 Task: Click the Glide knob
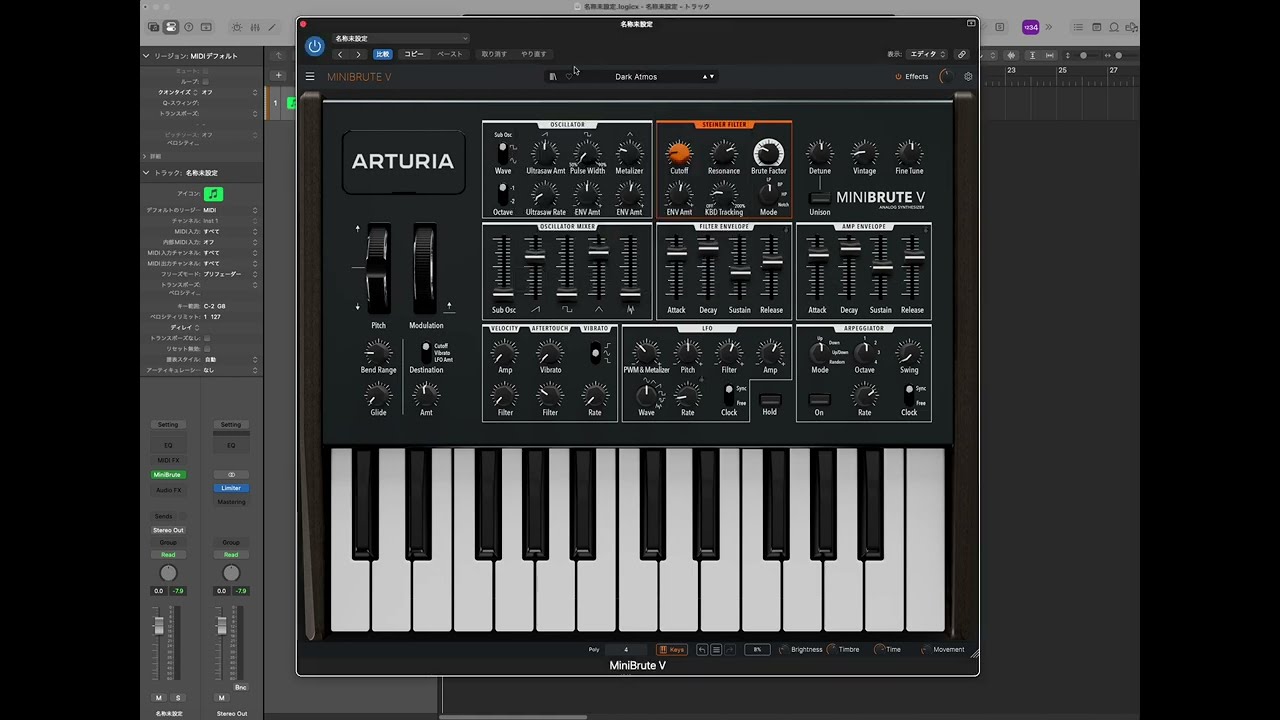378,395
